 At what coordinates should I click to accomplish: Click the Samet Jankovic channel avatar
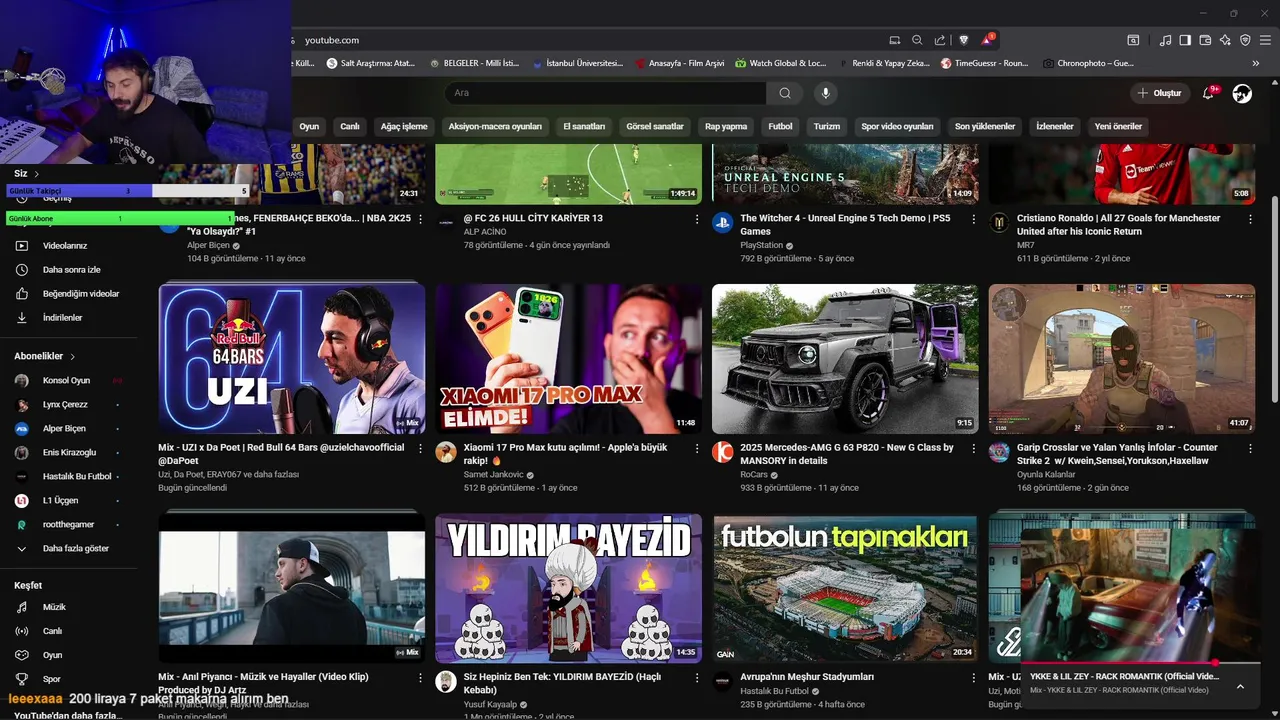446,452
